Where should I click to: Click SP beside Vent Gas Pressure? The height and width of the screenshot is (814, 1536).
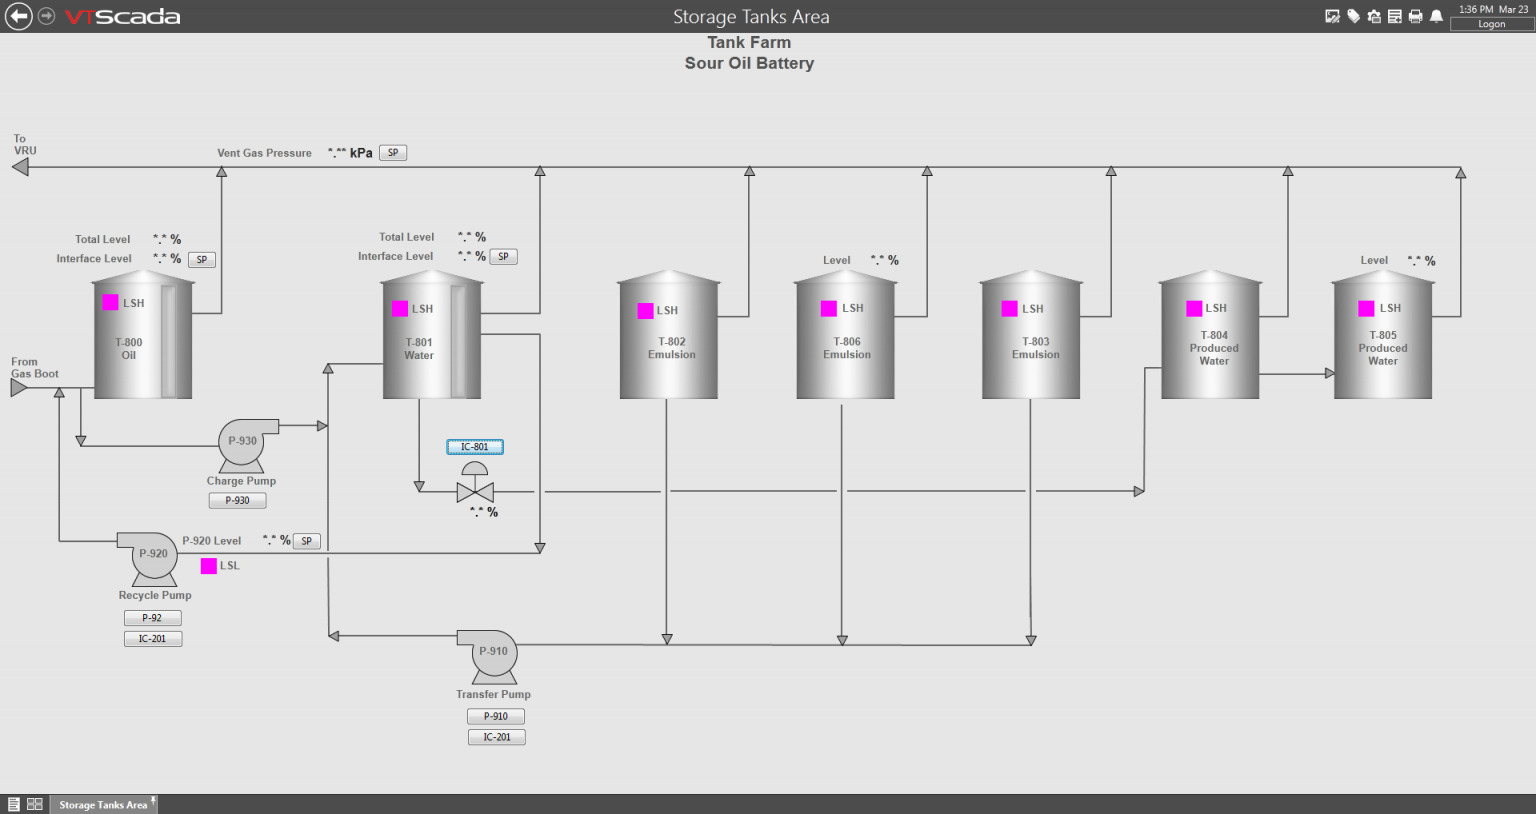click(x=392, y=152)
